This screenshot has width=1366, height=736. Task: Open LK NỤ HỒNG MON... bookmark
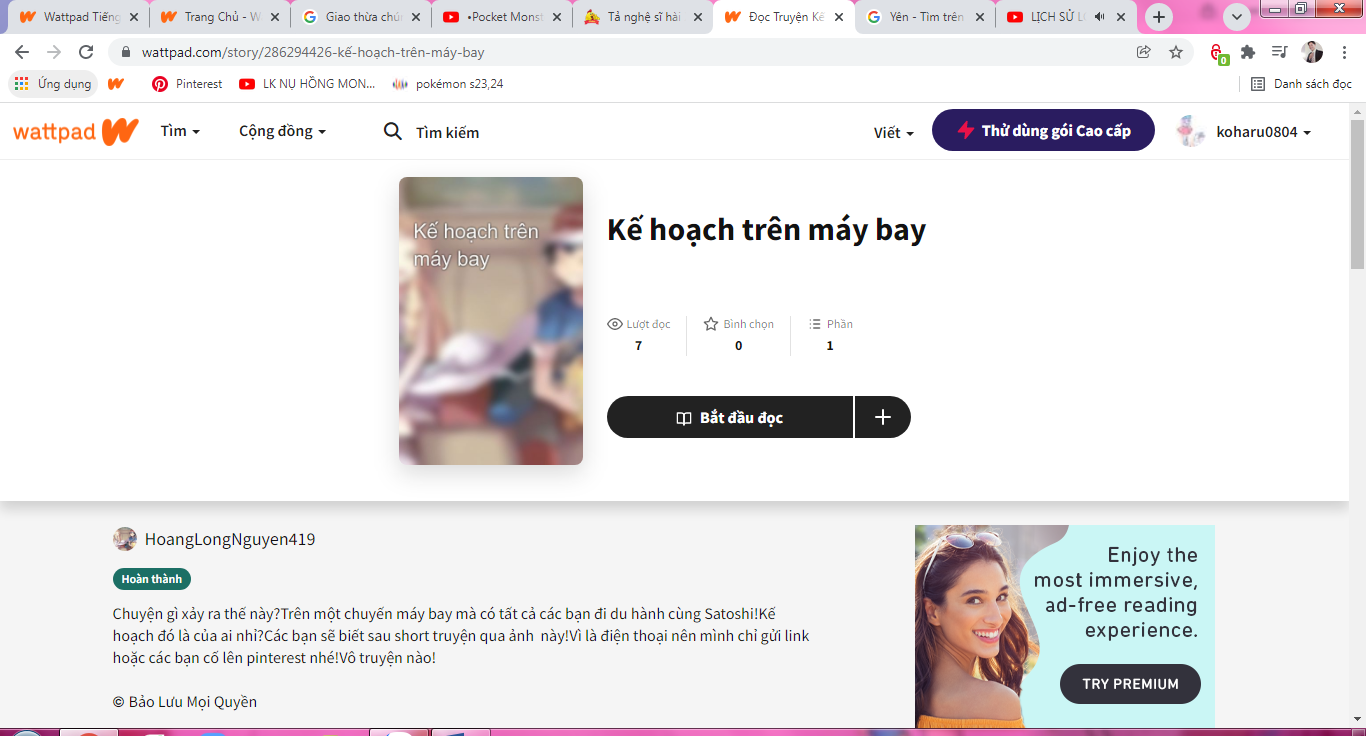307,84
